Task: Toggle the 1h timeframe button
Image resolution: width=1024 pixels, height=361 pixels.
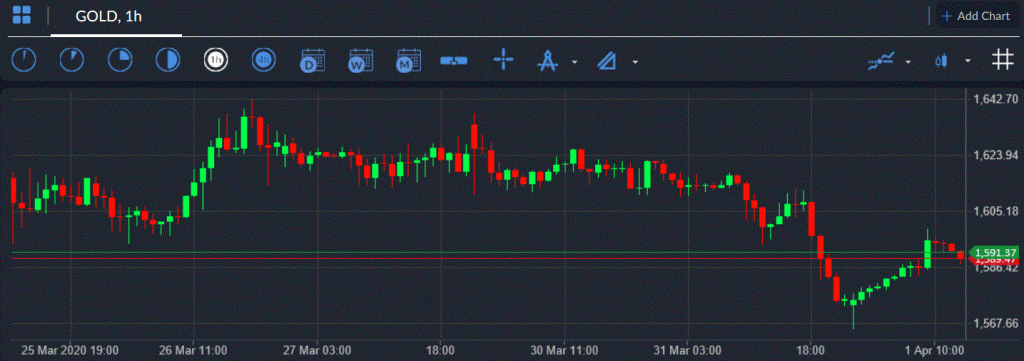Action: click(216, 61)
